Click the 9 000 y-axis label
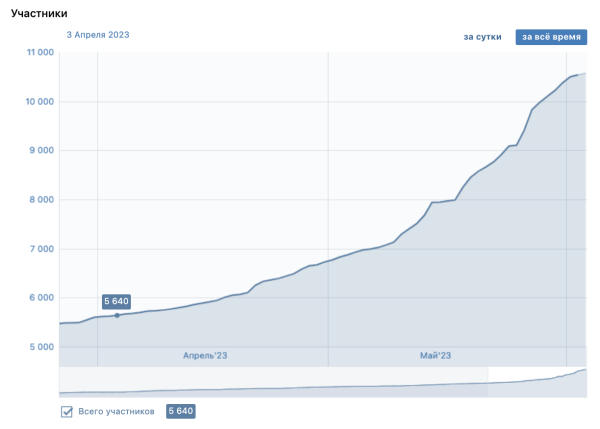This screenshot has width=600, height=429. [x=38, y=150]
